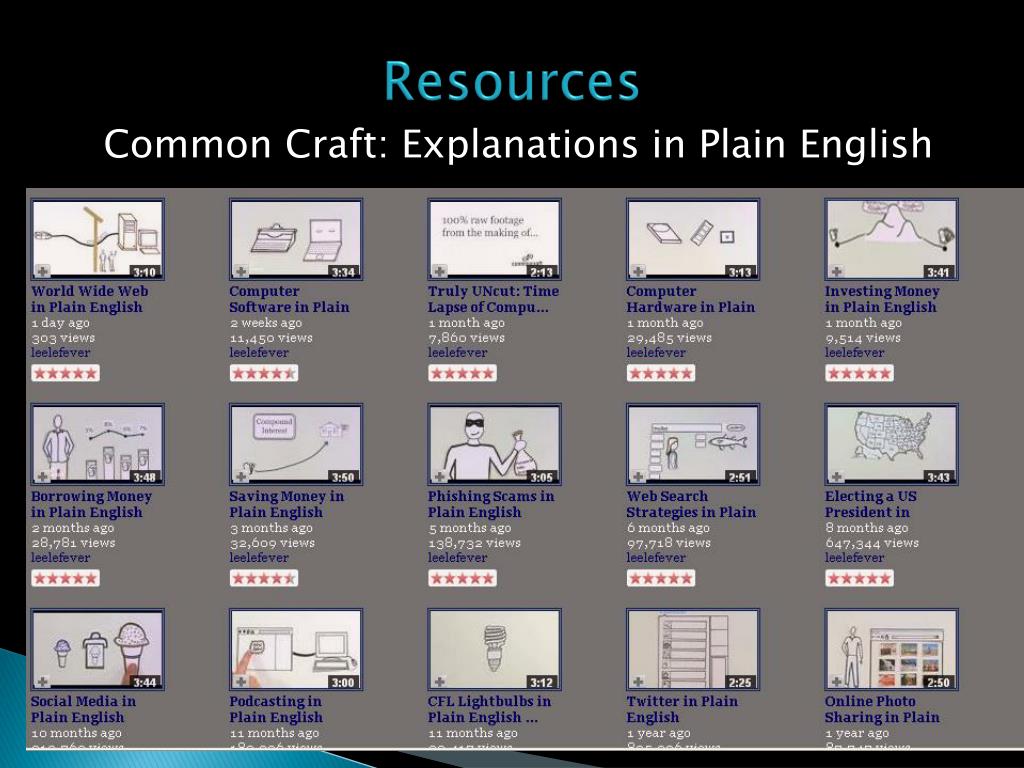
Task: Open Podcasting video thumbnail
Action: 296,649
